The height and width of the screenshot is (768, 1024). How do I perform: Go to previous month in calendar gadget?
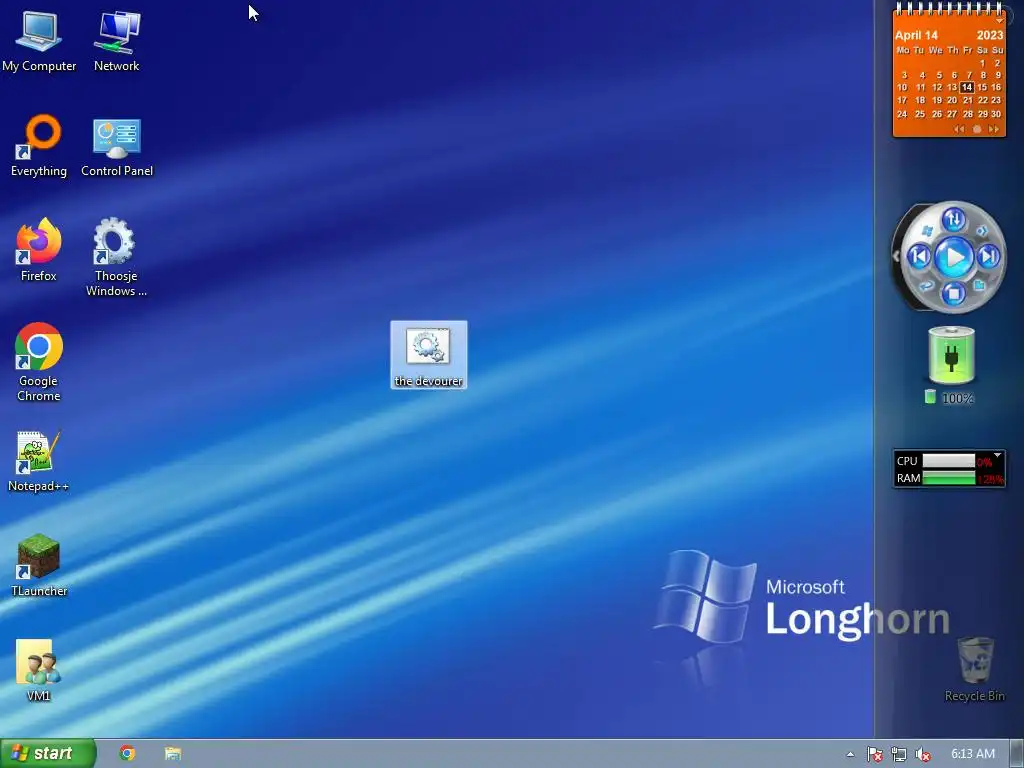(x=959, y=129)
